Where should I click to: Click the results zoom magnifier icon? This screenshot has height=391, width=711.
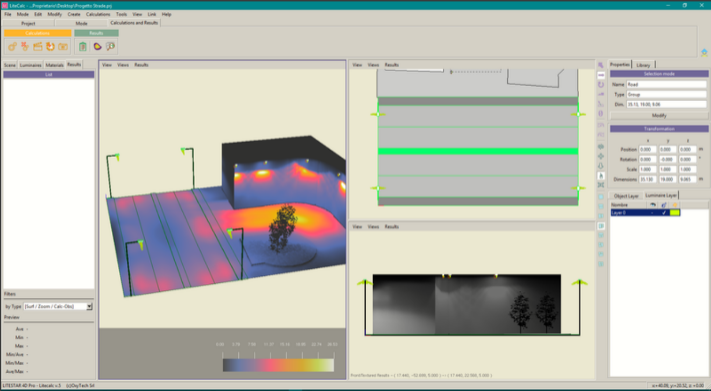[110, 46]
